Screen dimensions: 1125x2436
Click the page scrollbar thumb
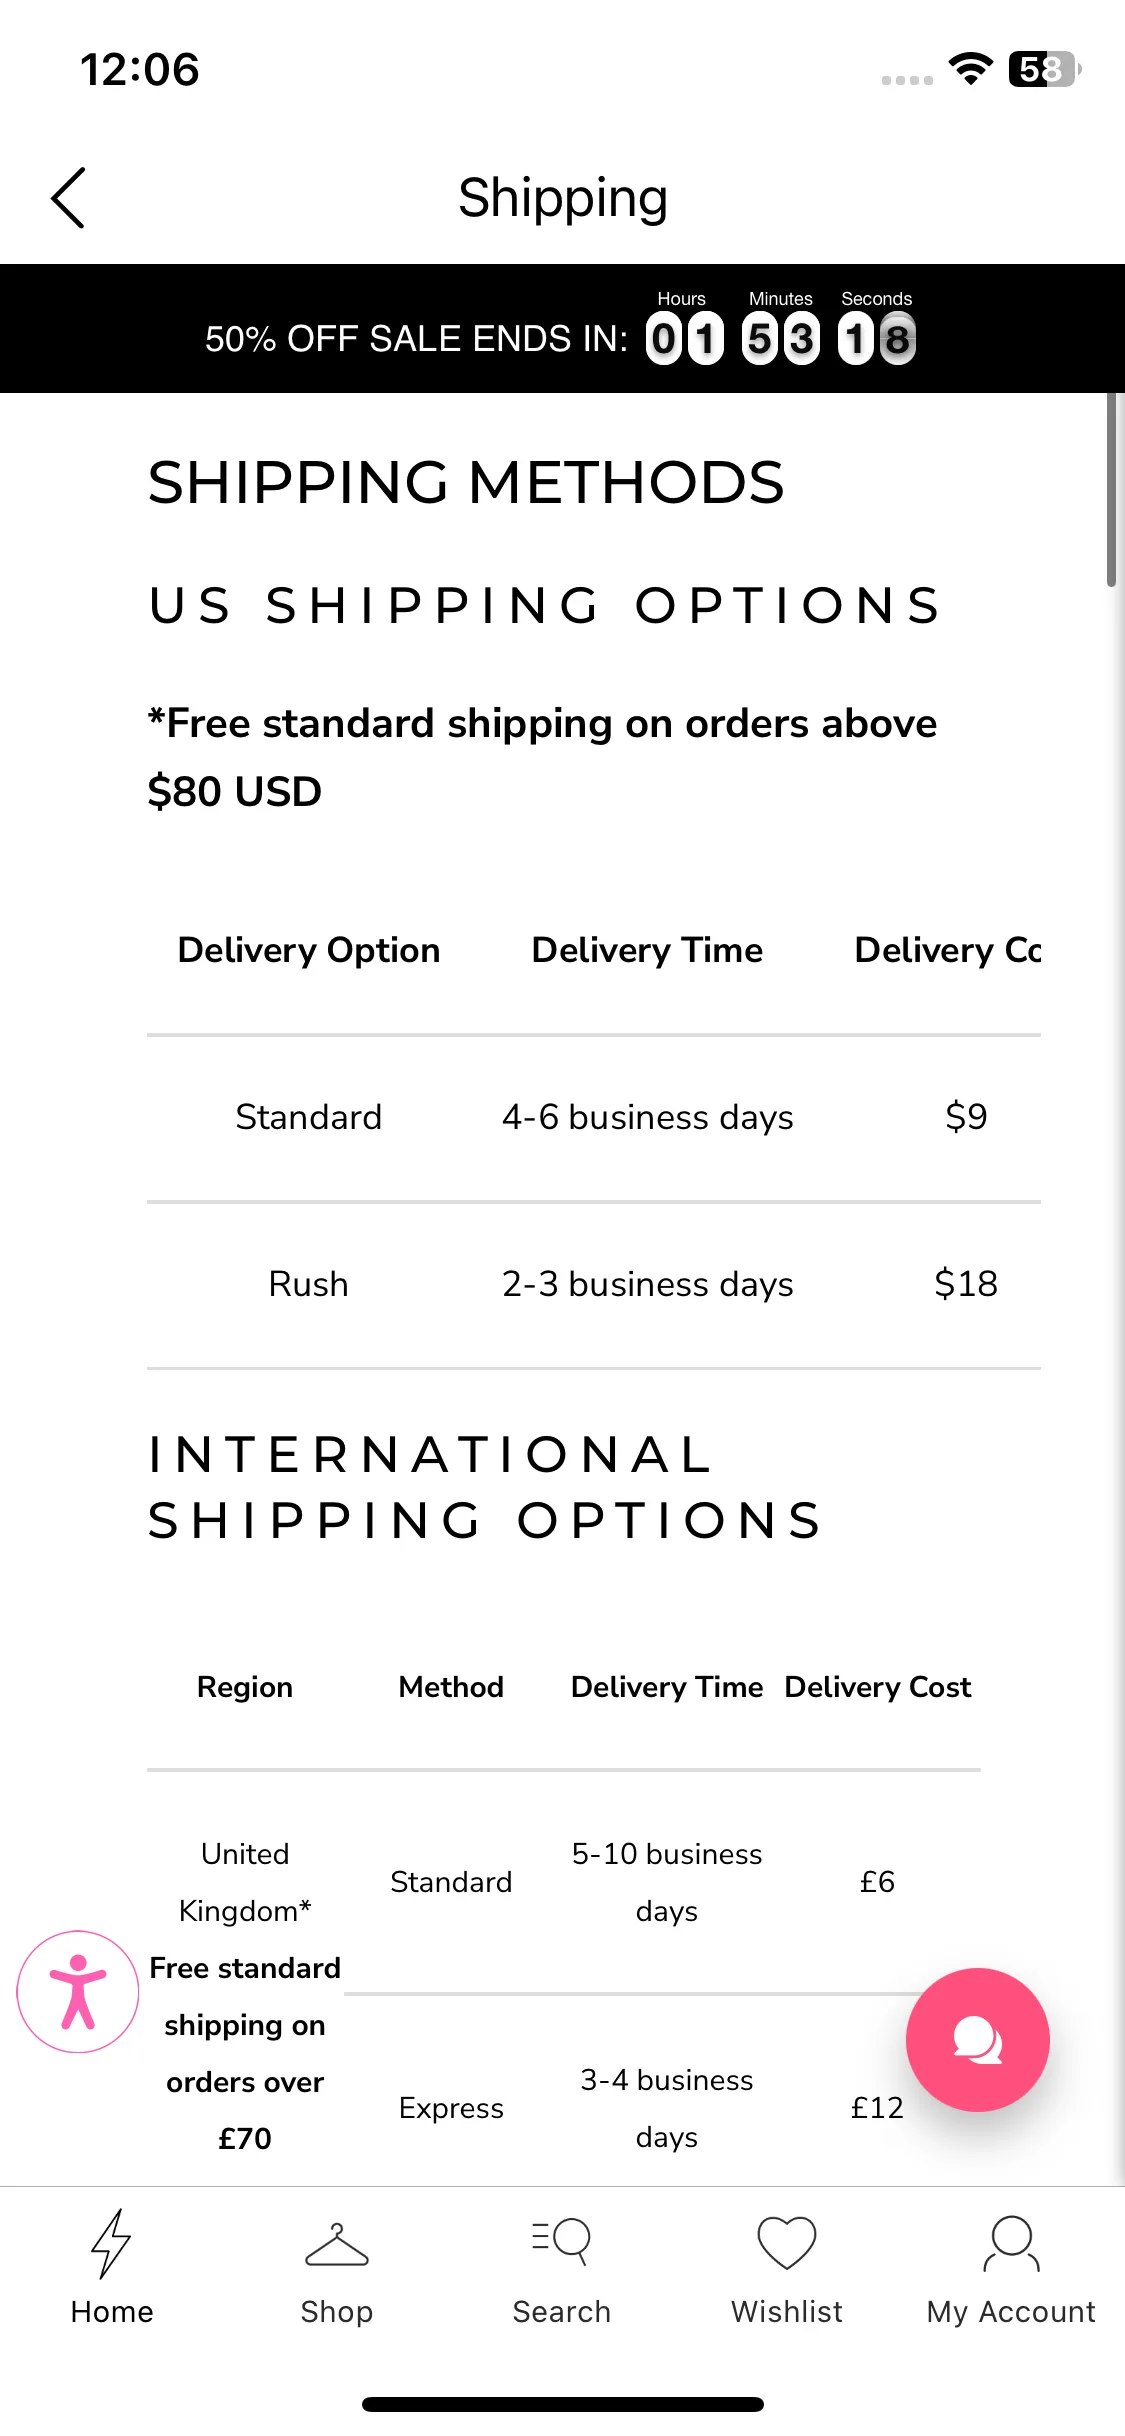[1112, 489]
